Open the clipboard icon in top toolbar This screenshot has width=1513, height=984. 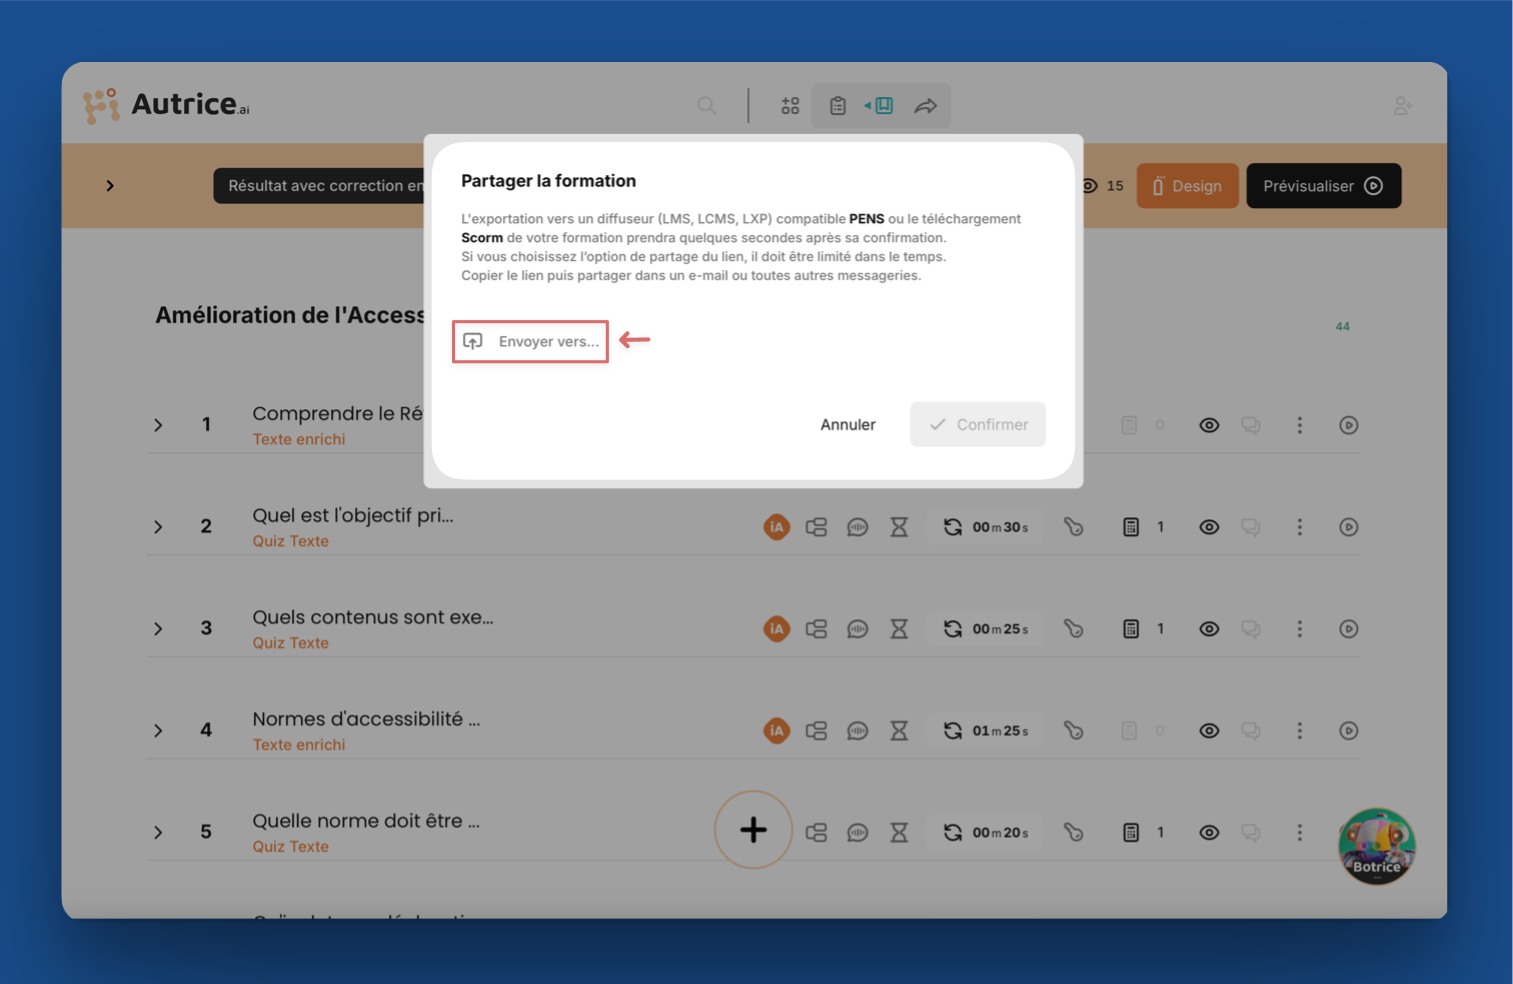click(838, 106)
